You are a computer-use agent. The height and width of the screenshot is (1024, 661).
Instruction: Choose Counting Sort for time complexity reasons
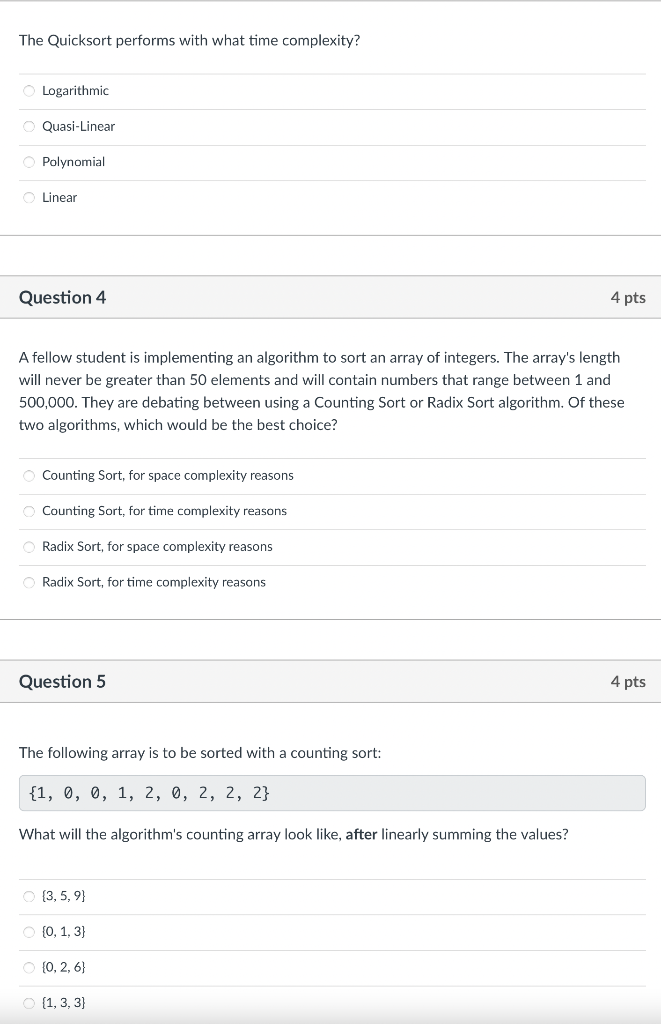pos(29,511)
